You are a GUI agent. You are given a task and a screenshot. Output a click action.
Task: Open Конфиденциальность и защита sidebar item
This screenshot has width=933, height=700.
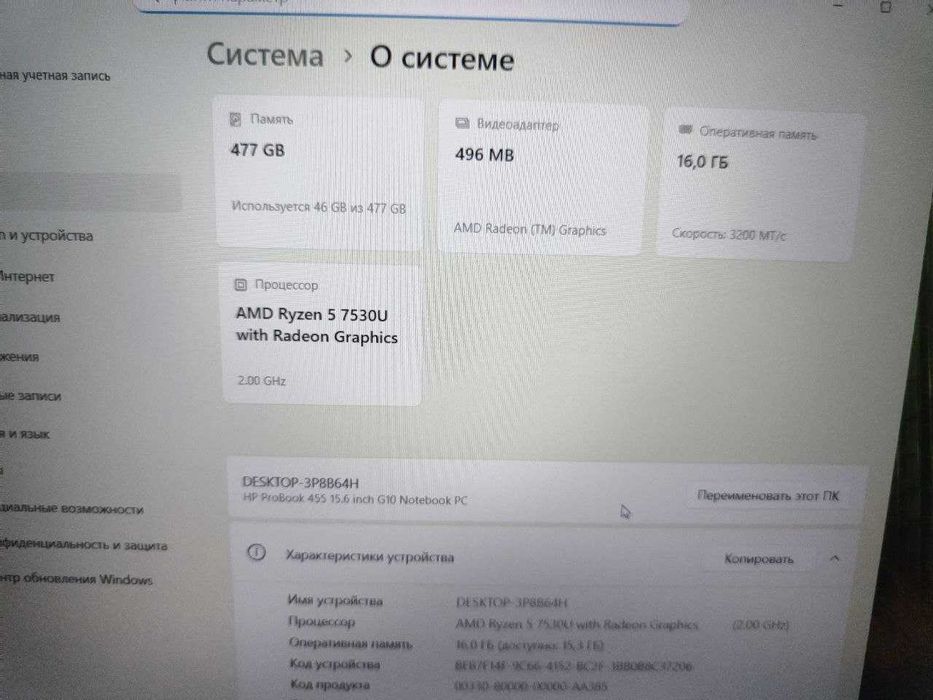83,545
